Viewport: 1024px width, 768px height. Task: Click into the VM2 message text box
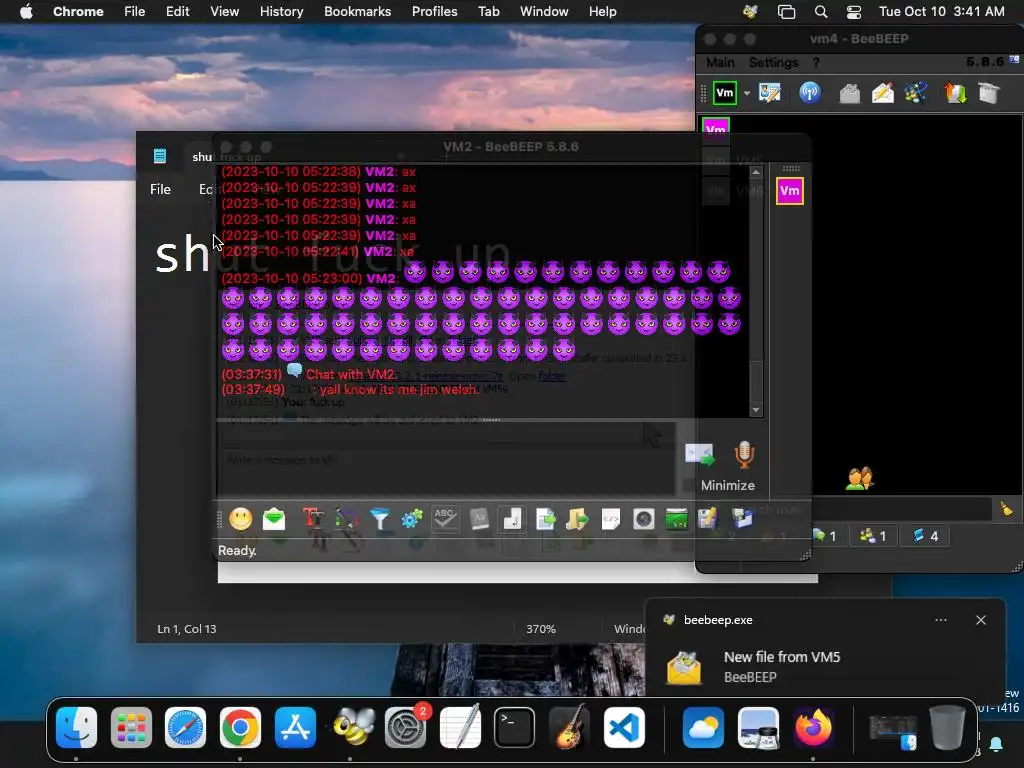(x=447, y=460)
